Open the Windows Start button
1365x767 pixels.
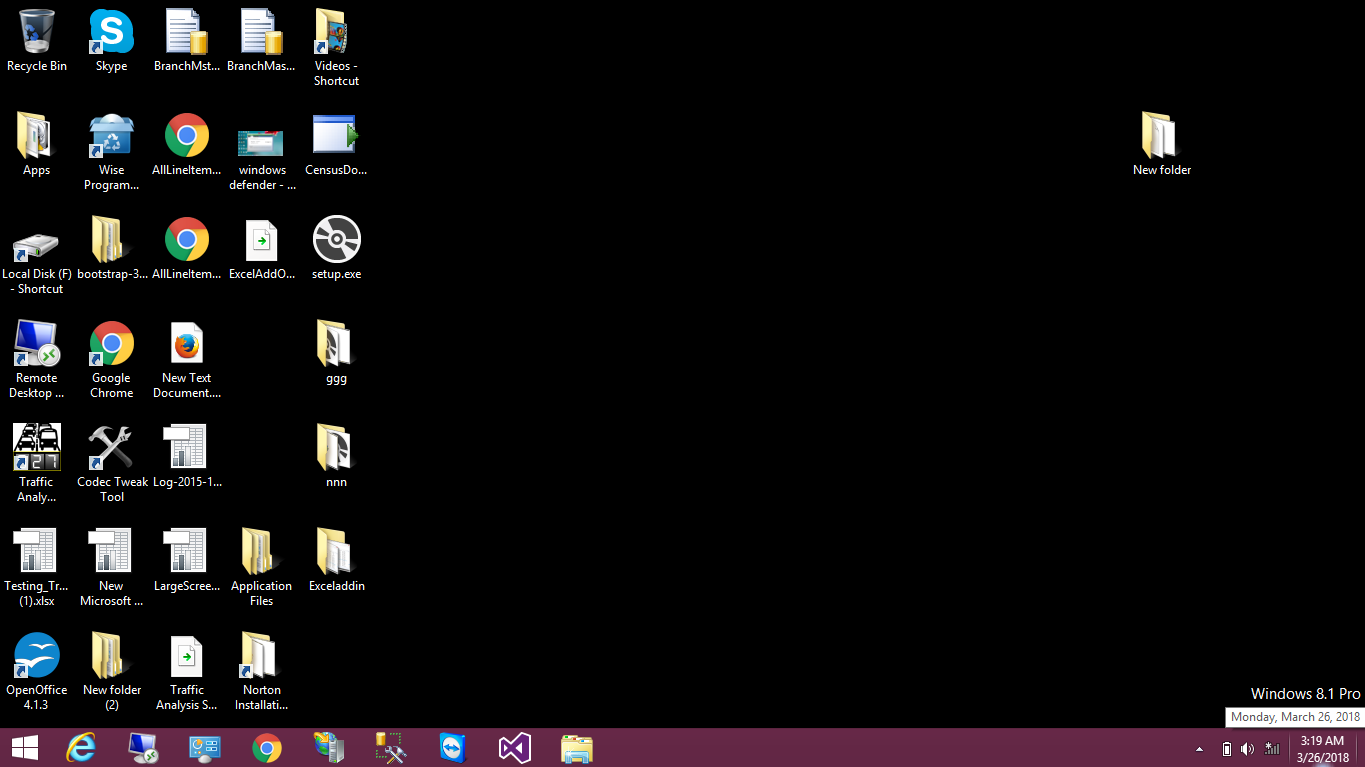pyautogui.click(x=25, y=748)
